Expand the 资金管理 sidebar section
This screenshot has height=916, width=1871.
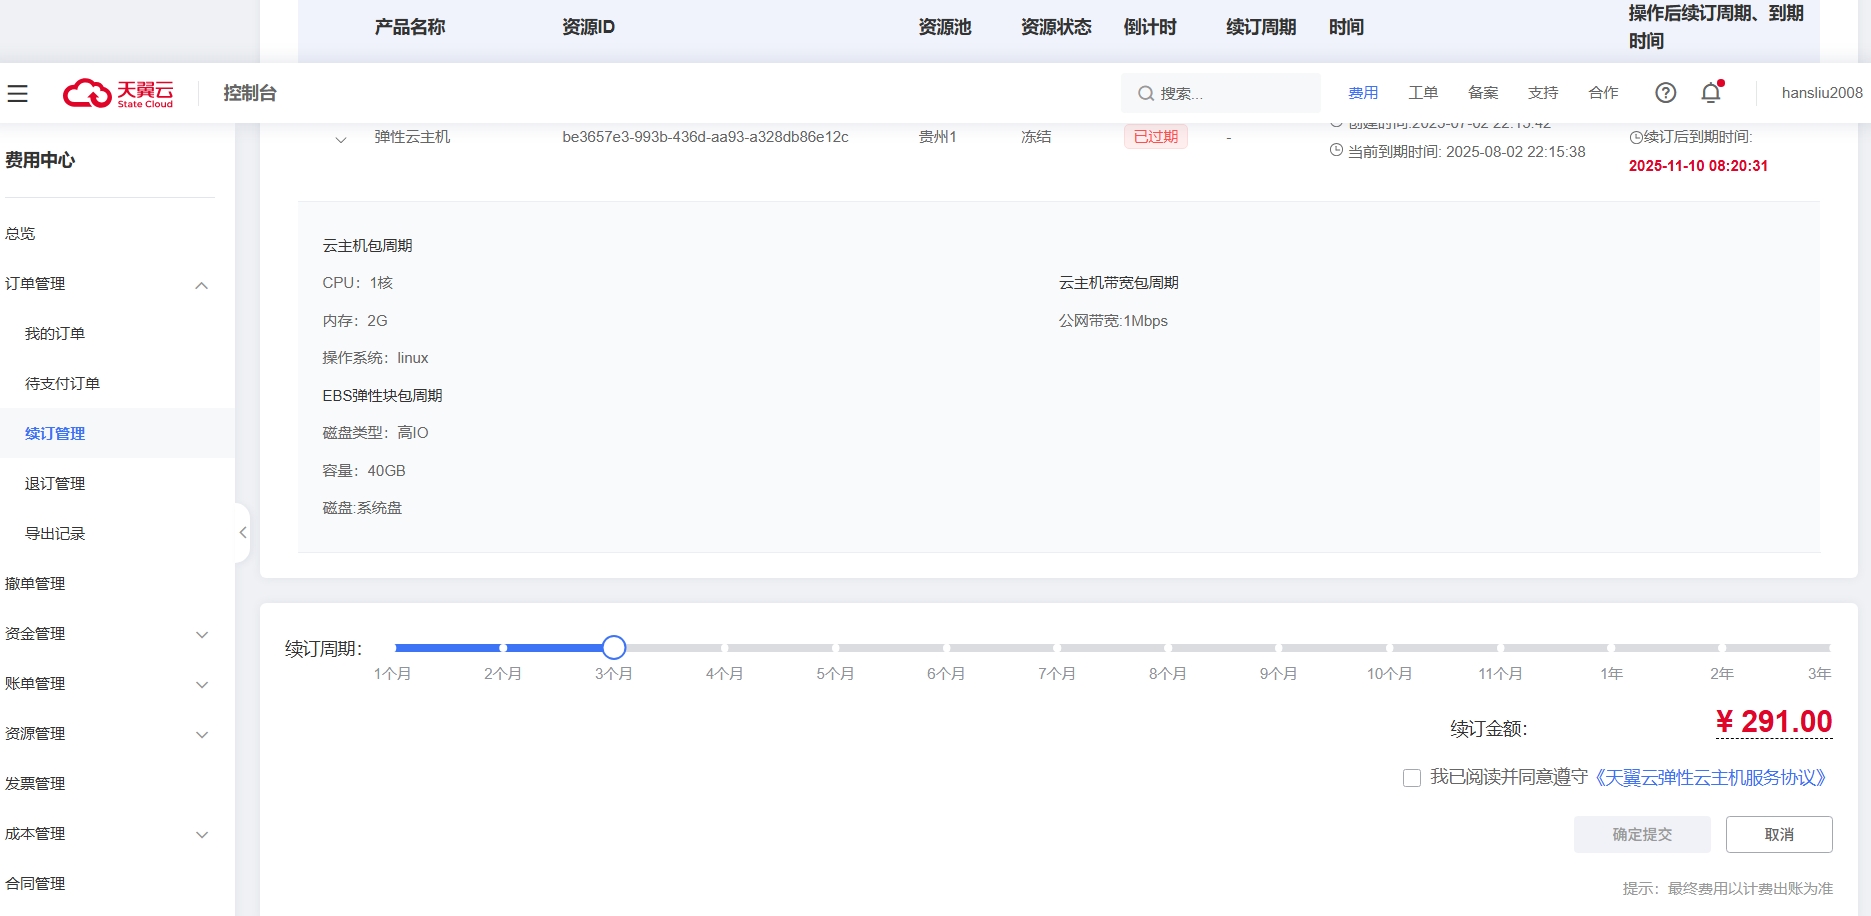(201, 635)
